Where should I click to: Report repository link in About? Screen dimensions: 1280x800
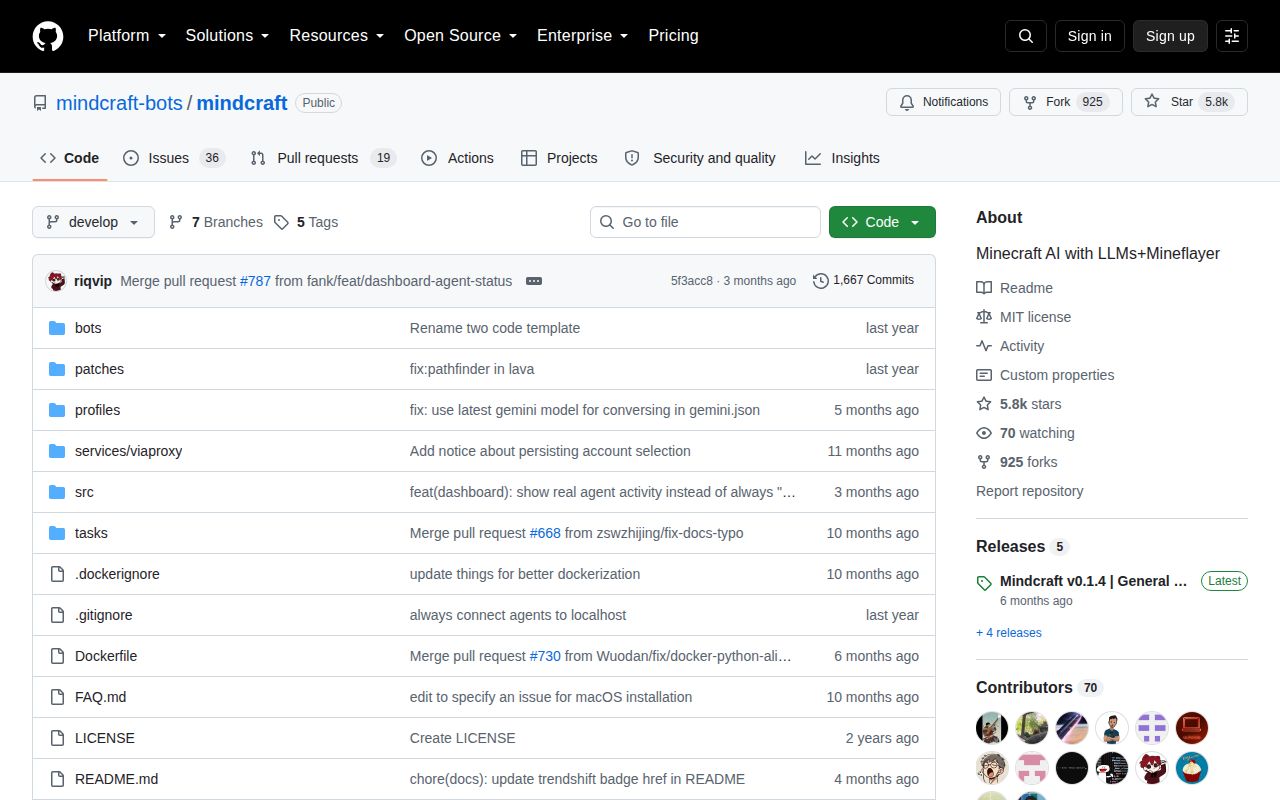point(1029,491)
